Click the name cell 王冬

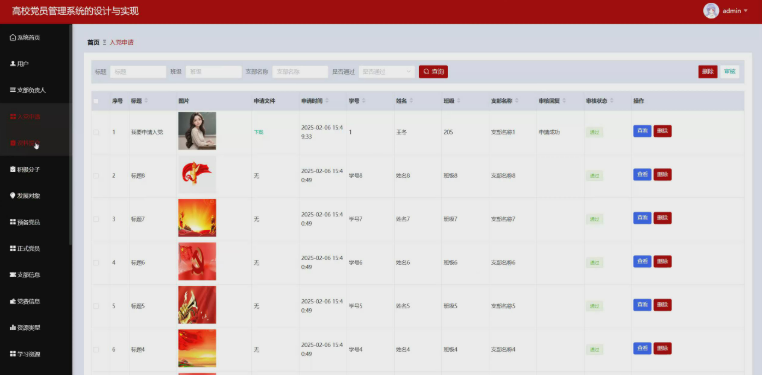[401, 132]
